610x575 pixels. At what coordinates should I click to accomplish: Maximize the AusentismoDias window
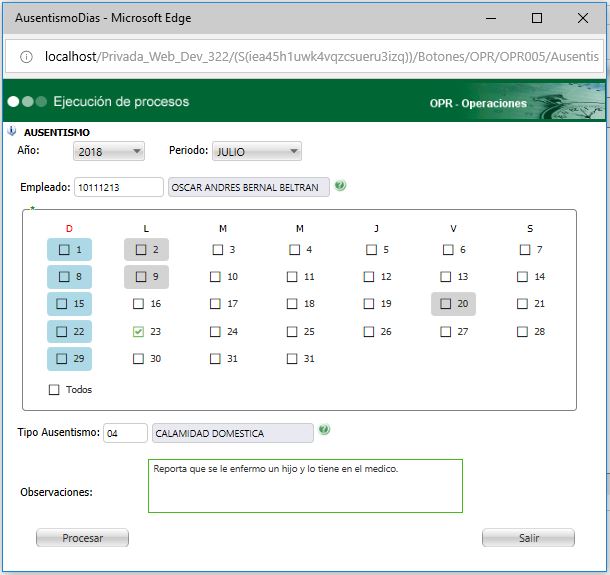click(537, 18)
